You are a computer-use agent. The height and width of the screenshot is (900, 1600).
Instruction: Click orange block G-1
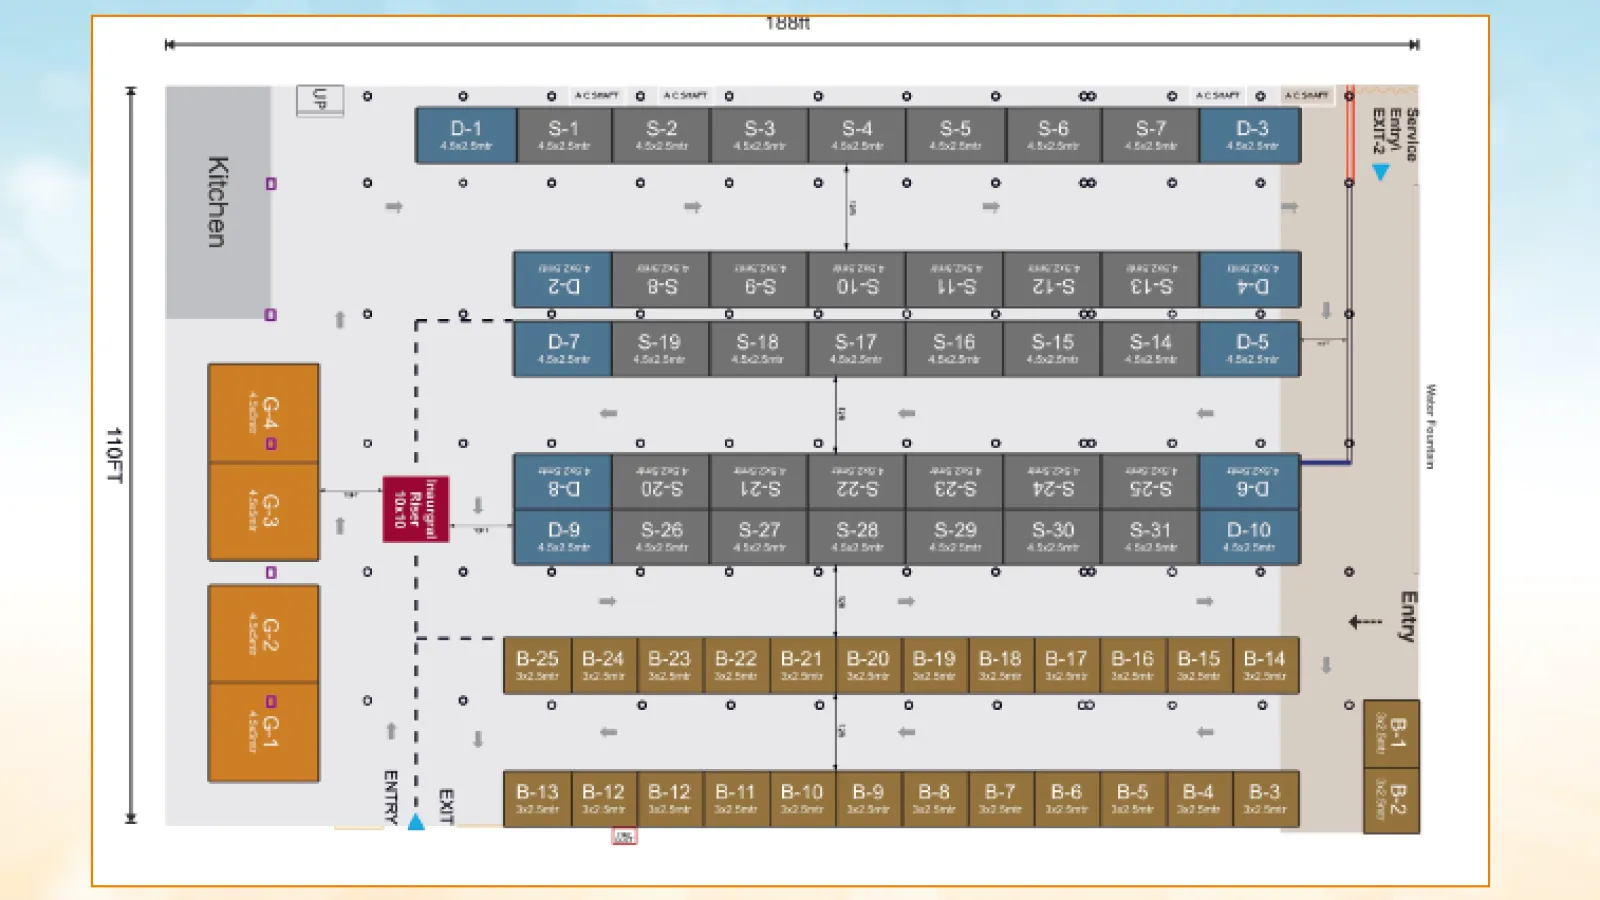point(264,732)
